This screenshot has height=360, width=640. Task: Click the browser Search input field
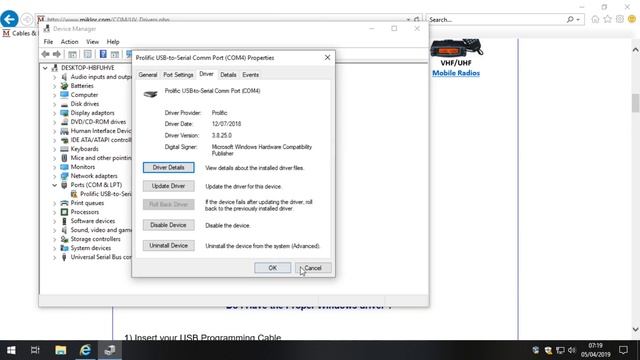[495, 19]
